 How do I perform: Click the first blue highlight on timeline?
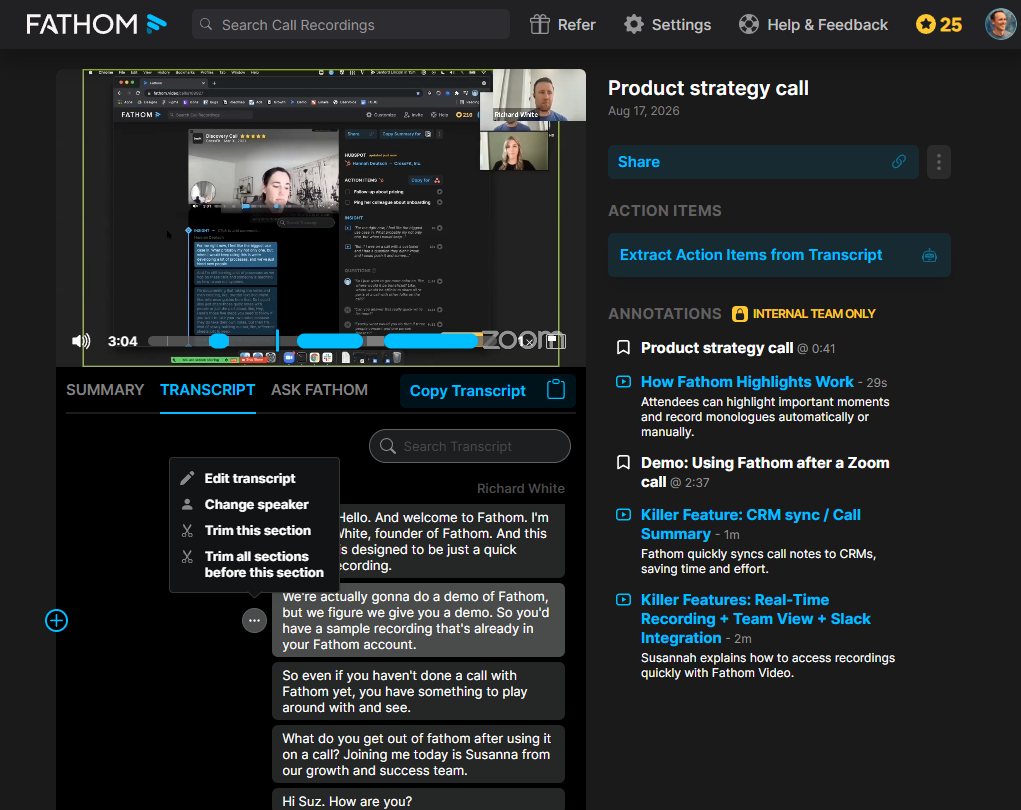tap(219, 341)
